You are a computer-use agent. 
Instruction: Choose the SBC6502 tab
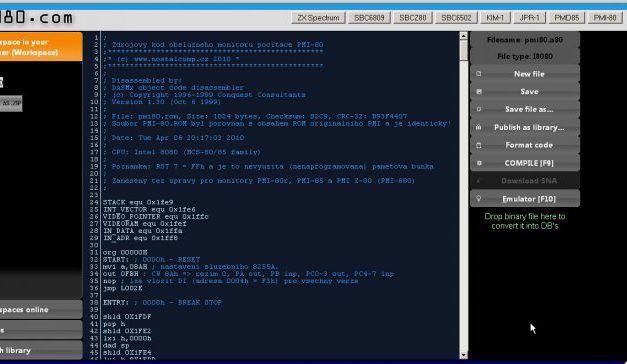coord(456,18)
